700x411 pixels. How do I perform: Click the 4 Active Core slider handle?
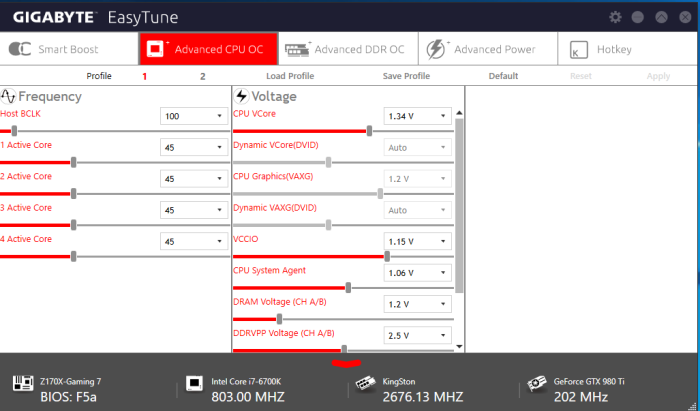tap(74, 256)
